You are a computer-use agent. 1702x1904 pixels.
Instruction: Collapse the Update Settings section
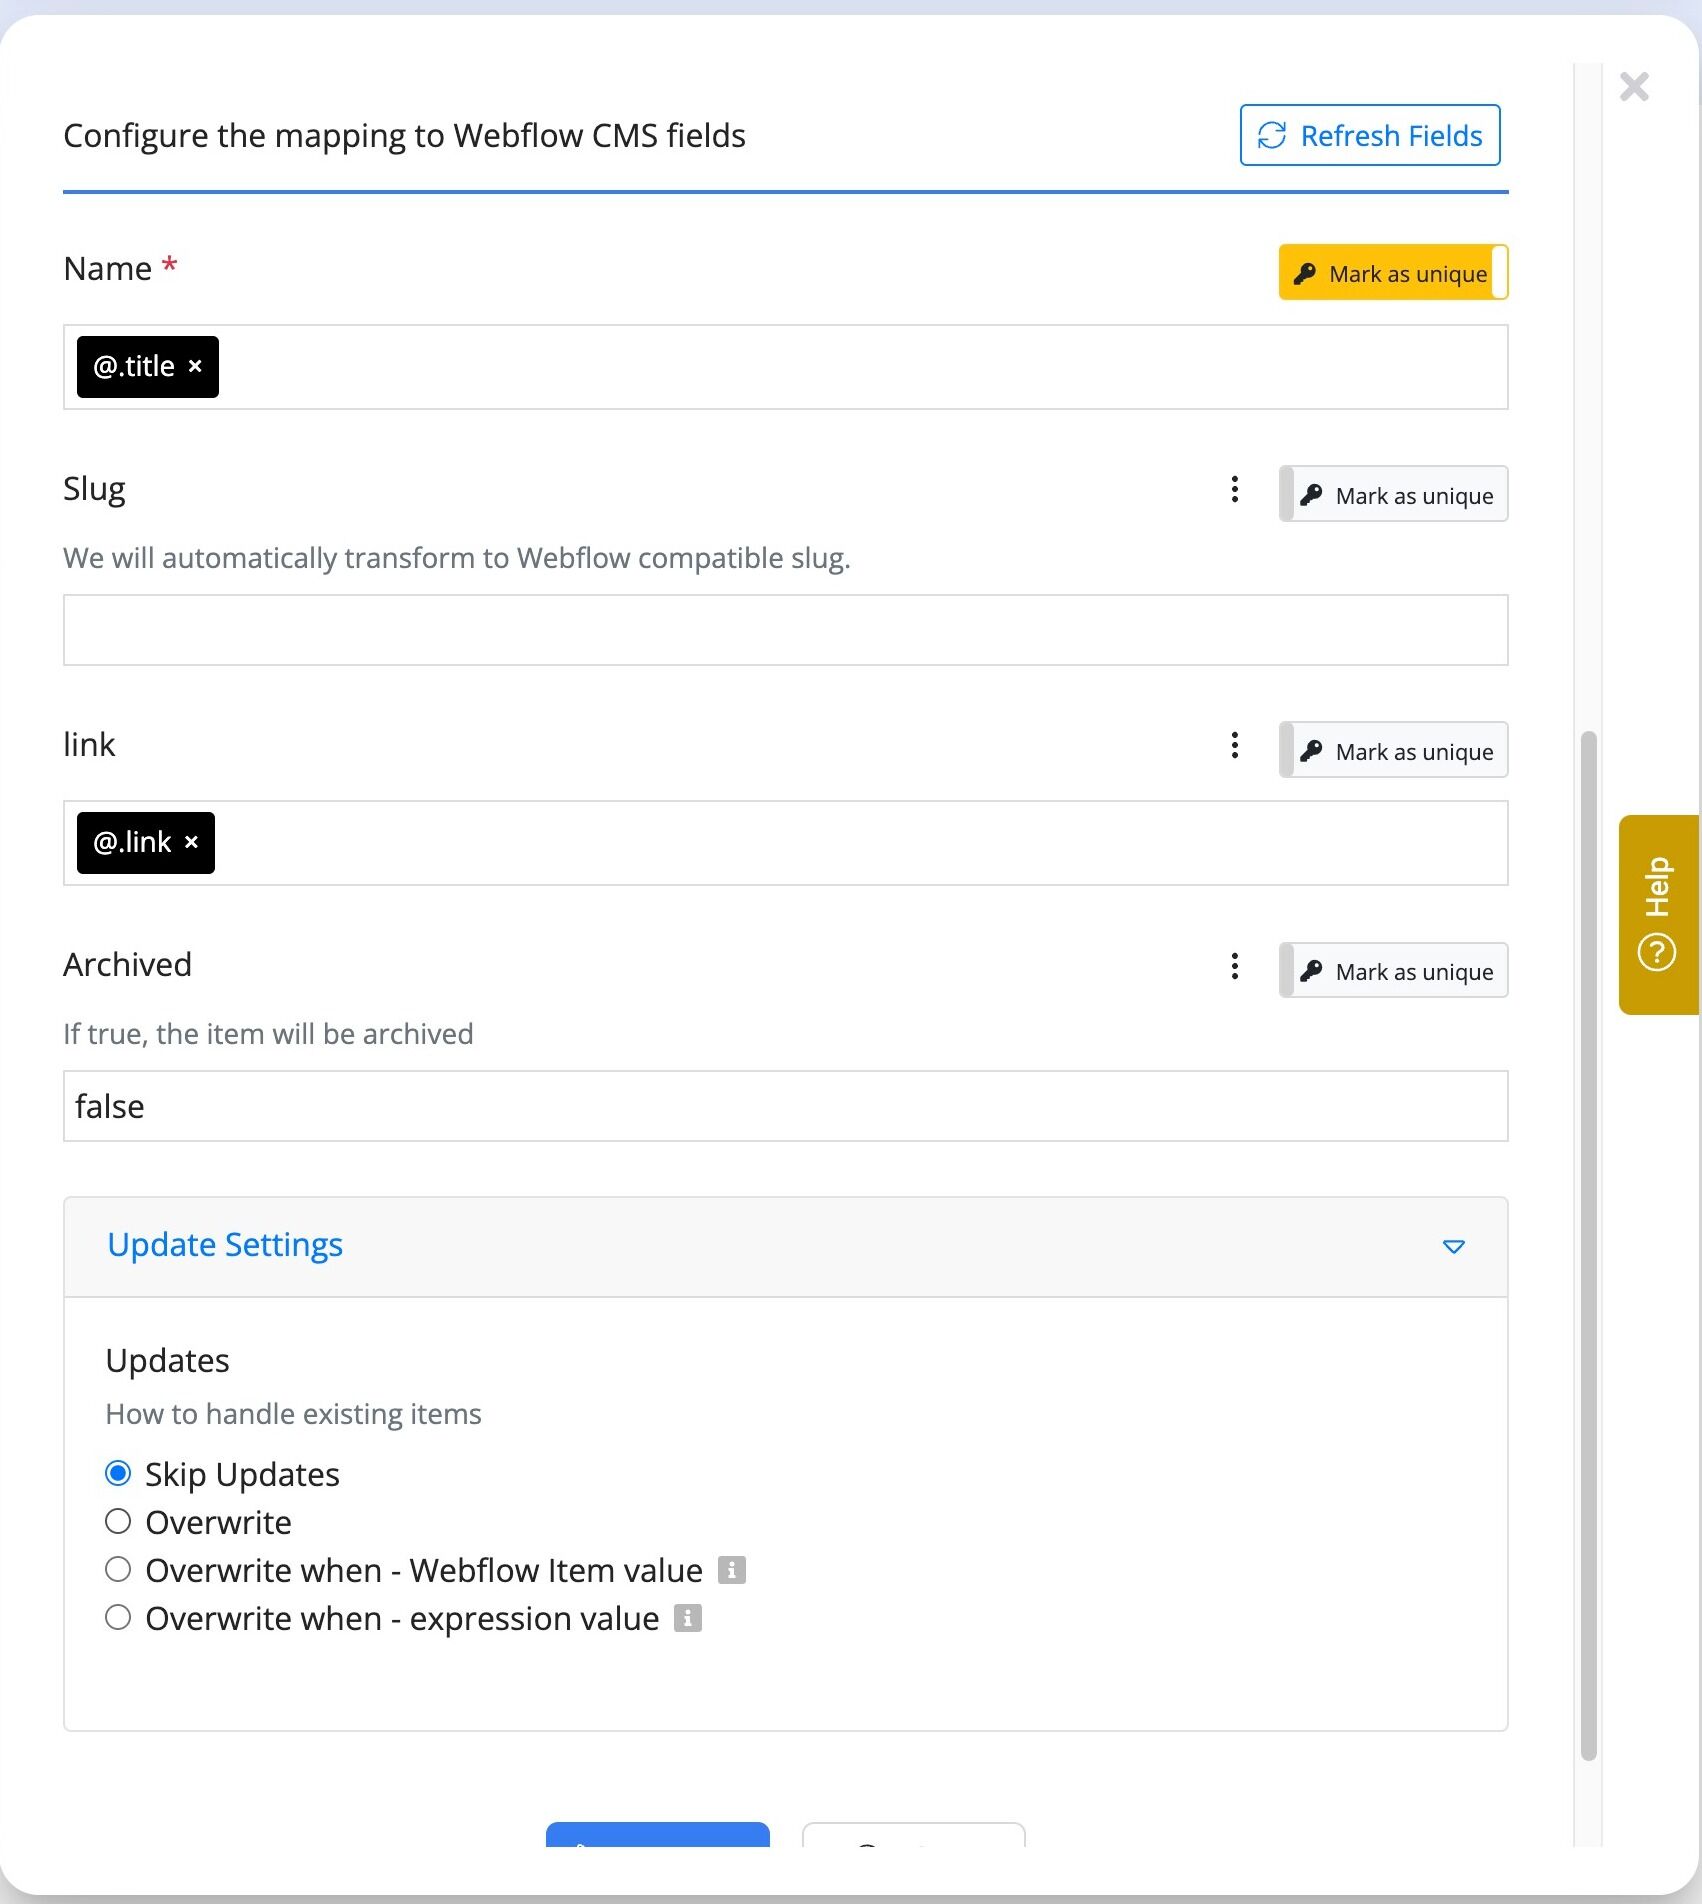pyautogui.click(x=785, y=1247)
